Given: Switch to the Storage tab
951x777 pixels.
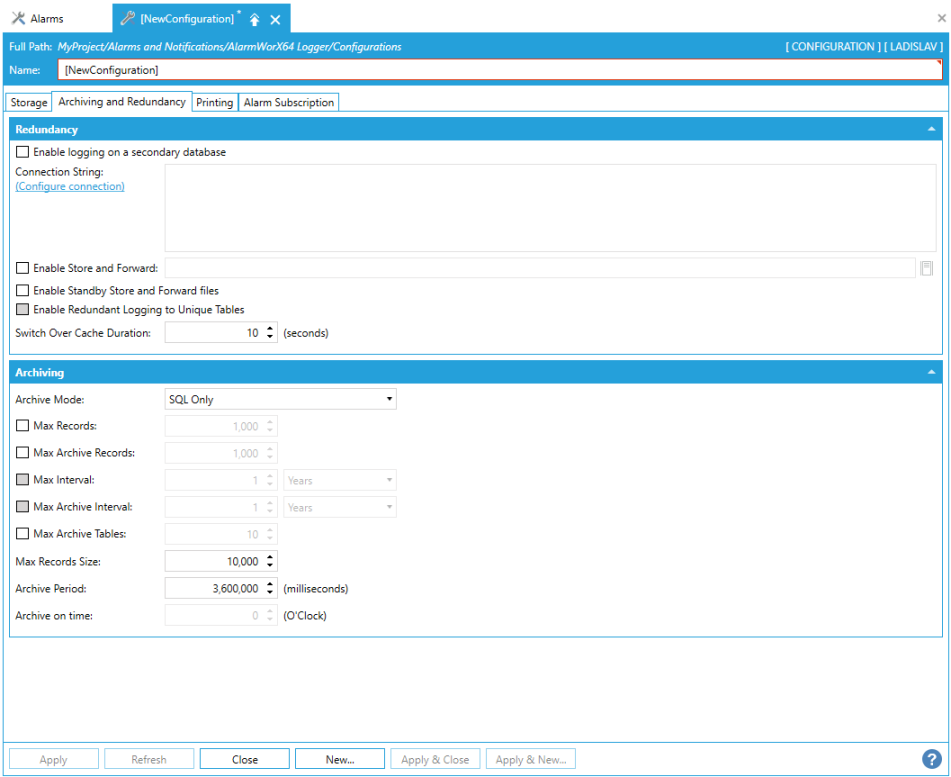Looking at the screenshot, I should click(x=29, y=102).
